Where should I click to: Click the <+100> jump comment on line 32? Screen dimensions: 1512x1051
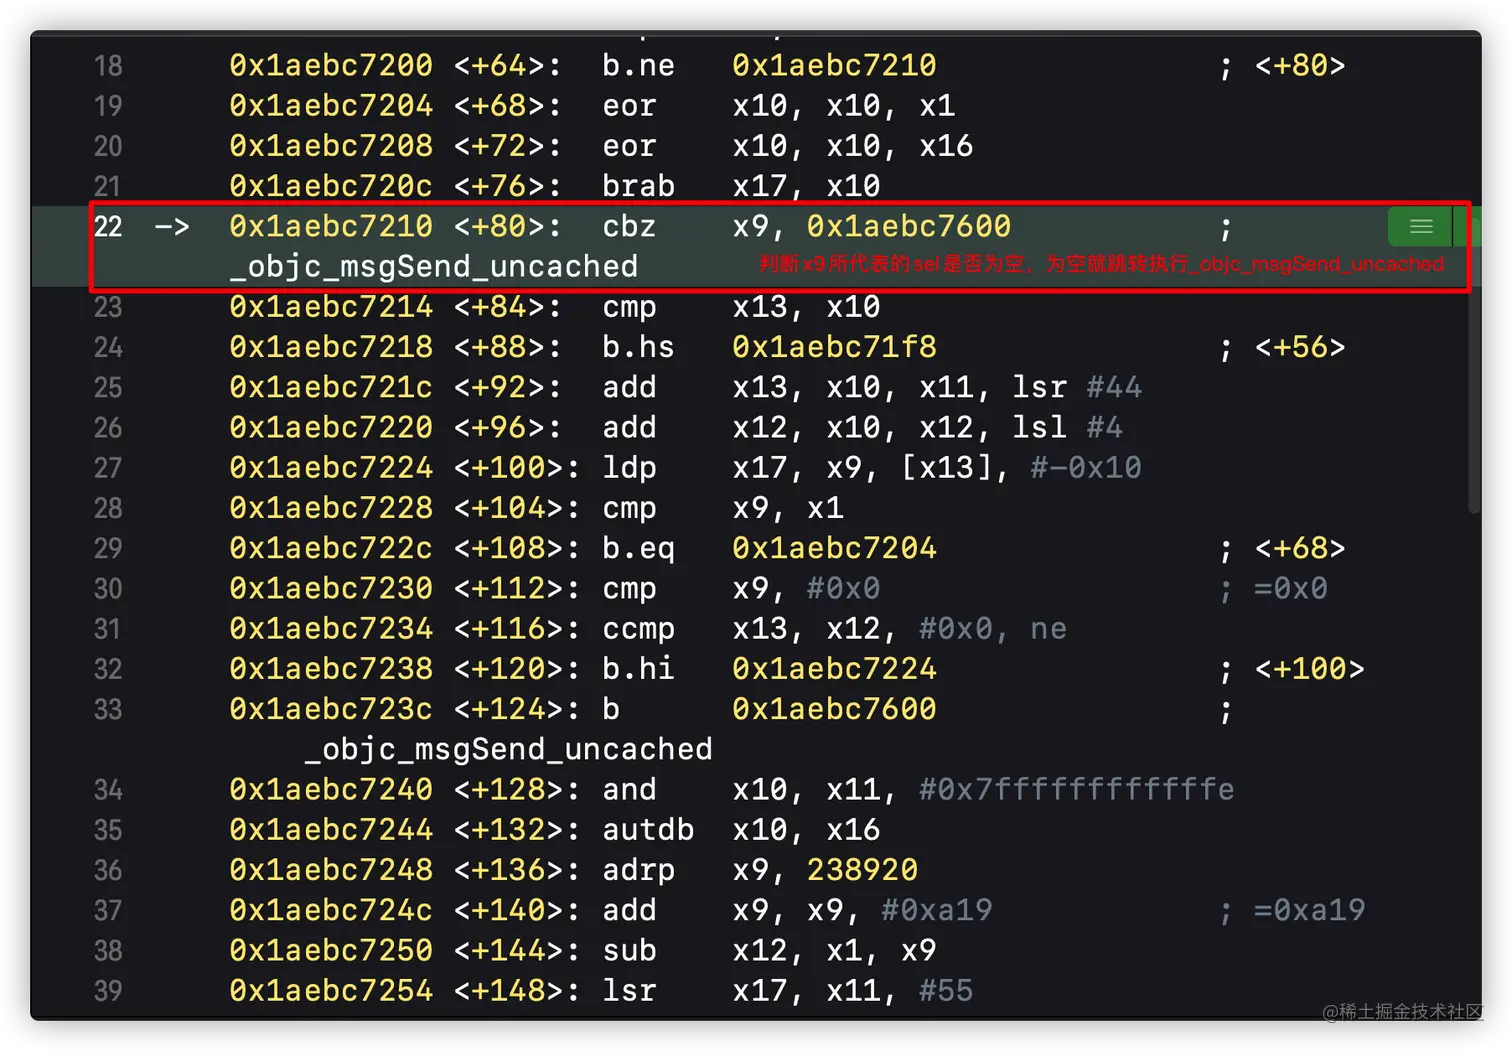(1308, 669)
